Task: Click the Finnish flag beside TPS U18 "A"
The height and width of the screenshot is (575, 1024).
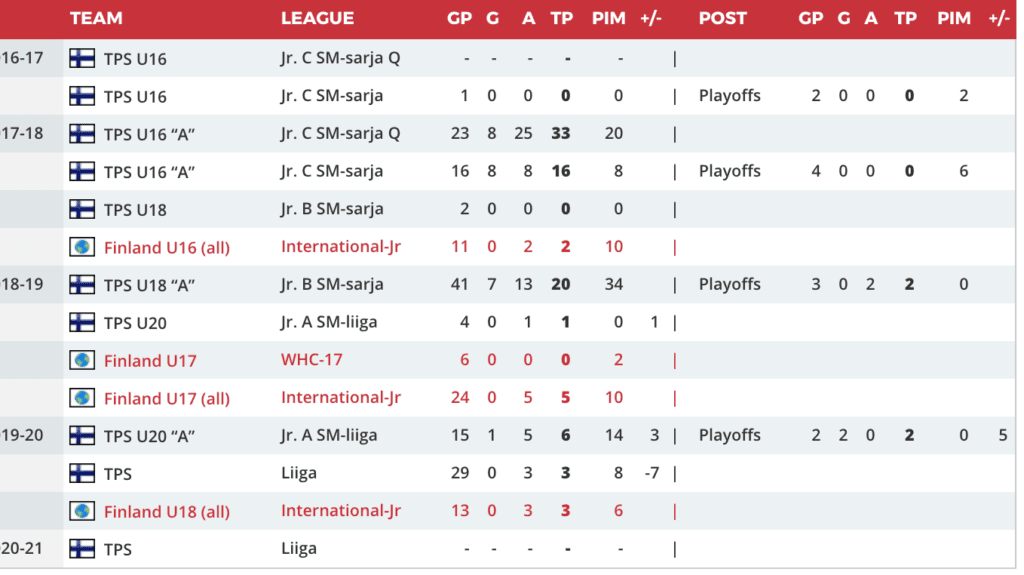Action: [x=82, y=284]
